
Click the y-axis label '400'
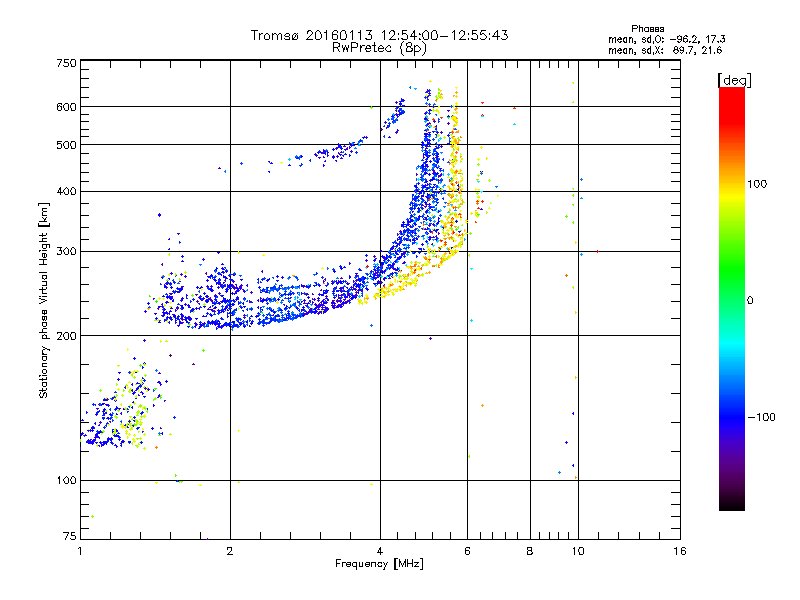coord(66,192)
